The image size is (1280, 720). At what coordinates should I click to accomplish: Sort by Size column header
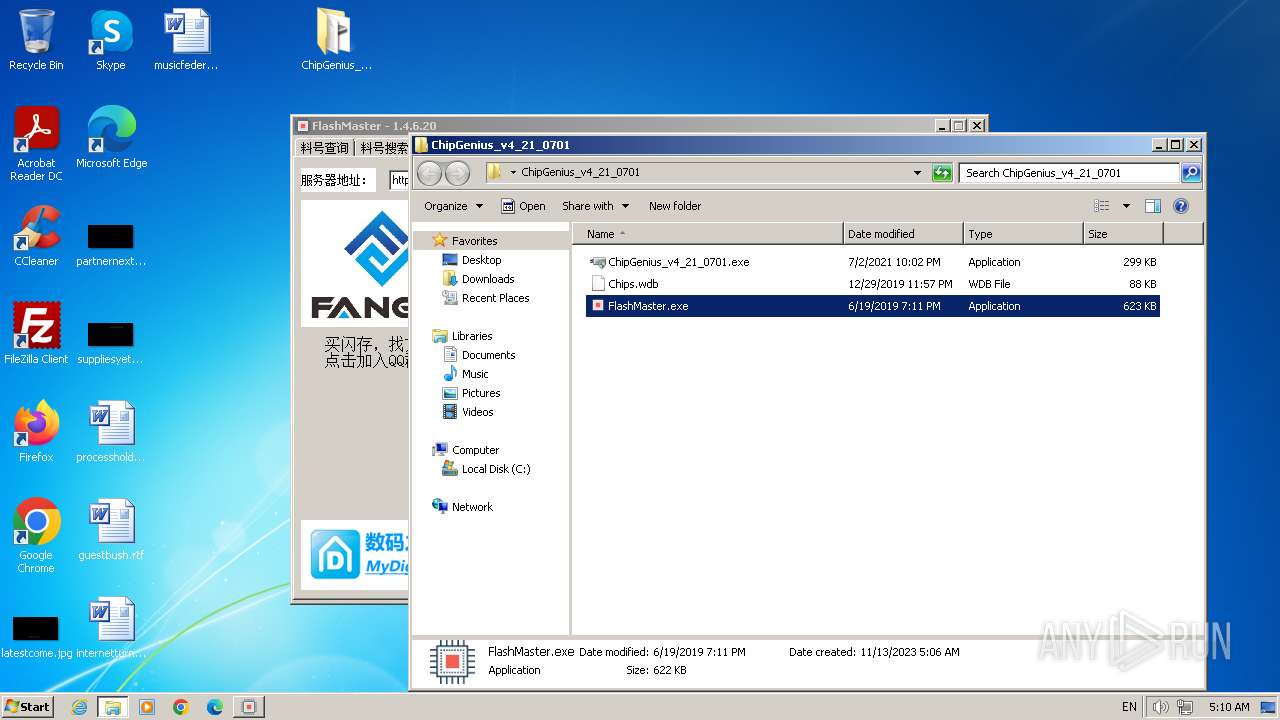click(1123, 234)
